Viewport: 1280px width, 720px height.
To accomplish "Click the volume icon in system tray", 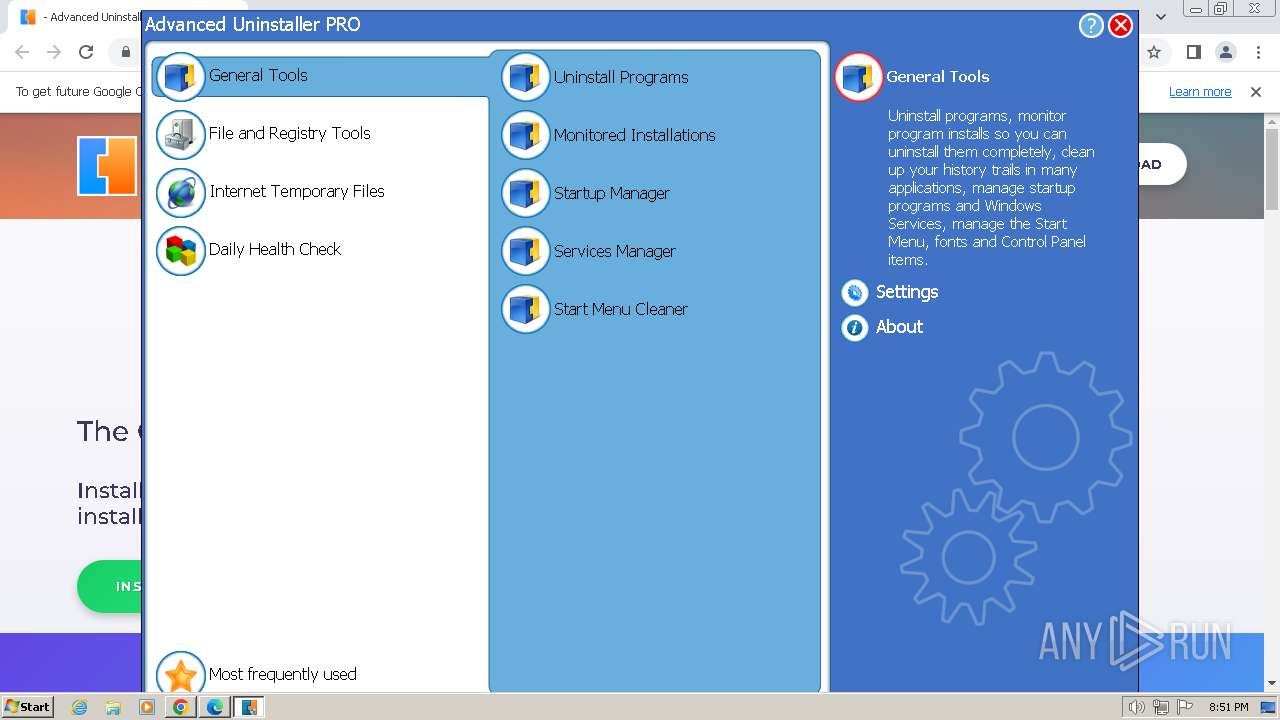I will click(1136, 707).
